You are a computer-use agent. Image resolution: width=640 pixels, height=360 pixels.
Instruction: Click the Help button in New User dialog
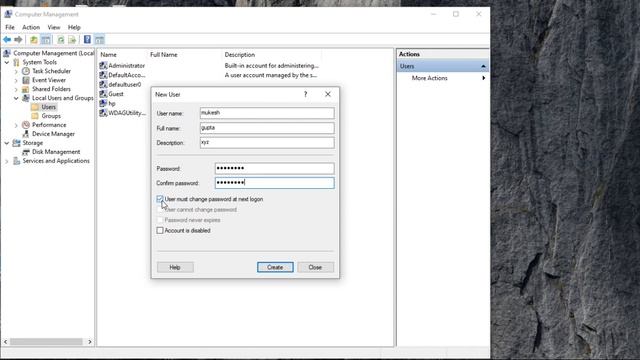point(175,267)
